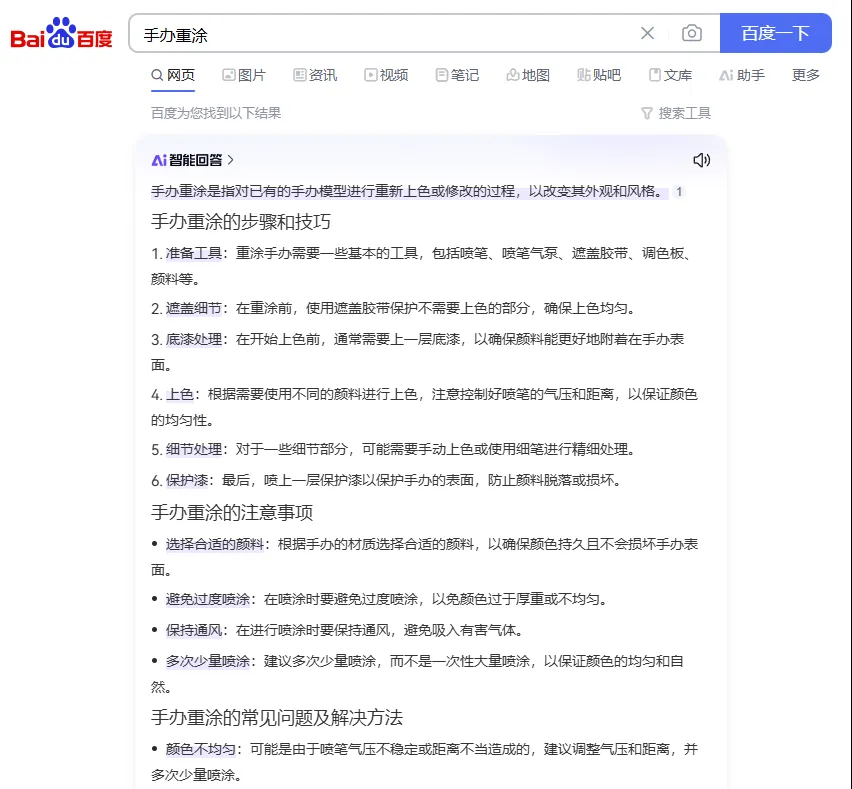Open the 文库 tab
This screenshot has height=789, width=852.
pos(670,75)
